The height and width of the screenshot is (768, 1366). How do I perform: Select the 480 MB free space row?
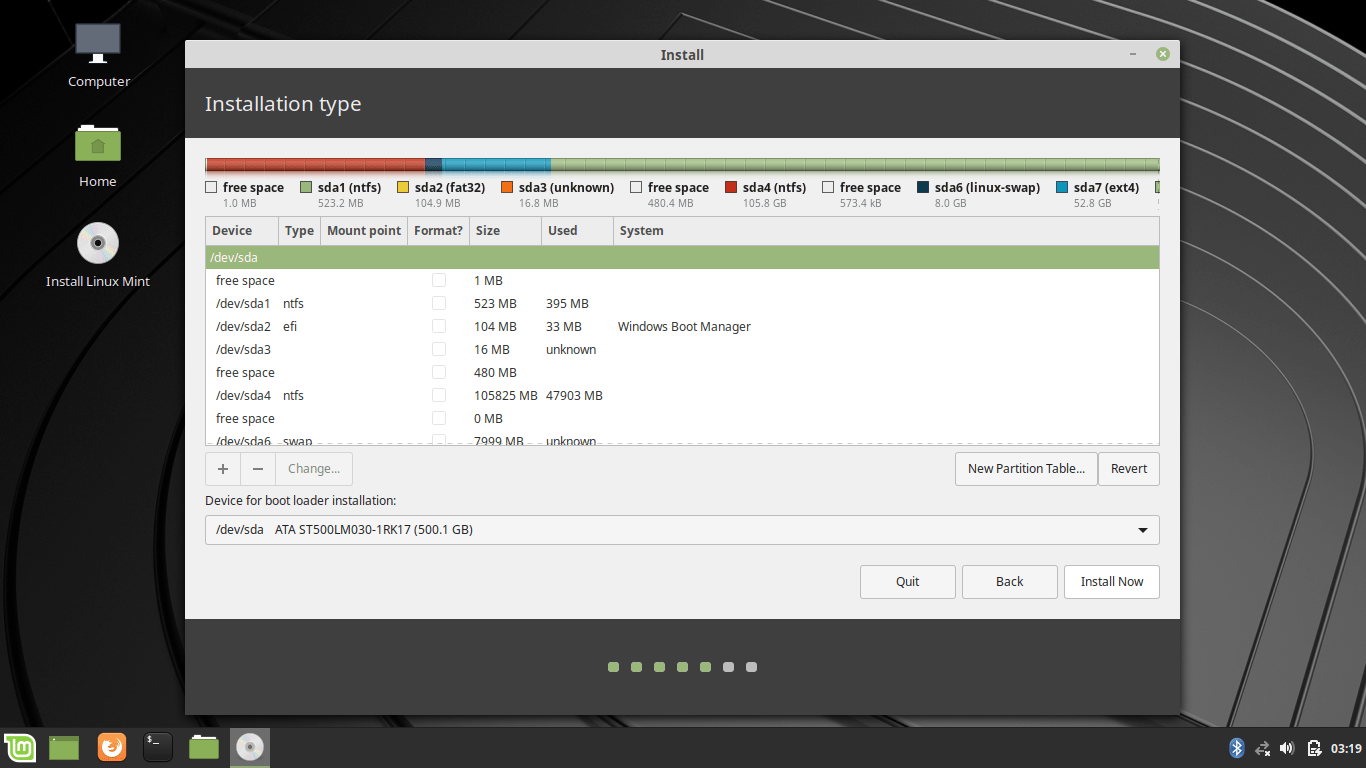coord(682,372)
